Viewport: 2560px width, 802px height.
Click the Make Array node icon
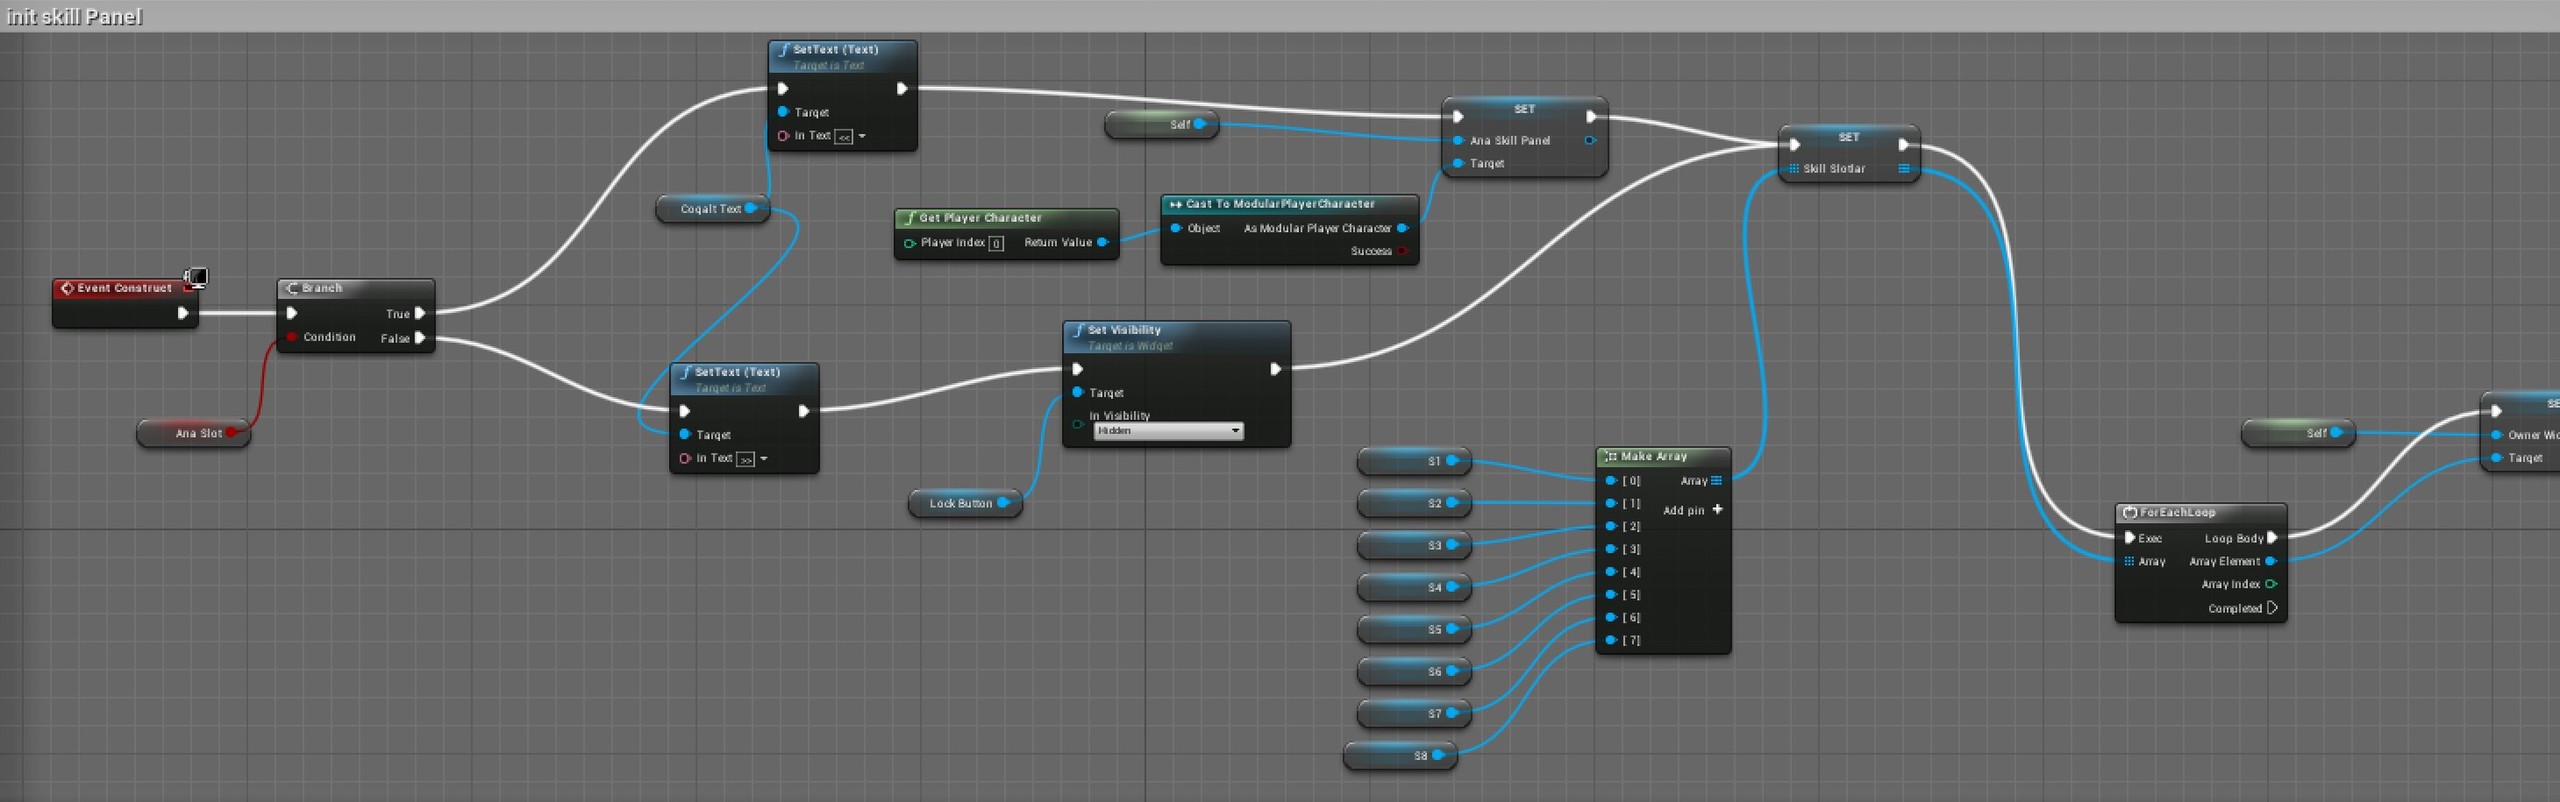pos(1610,456)
